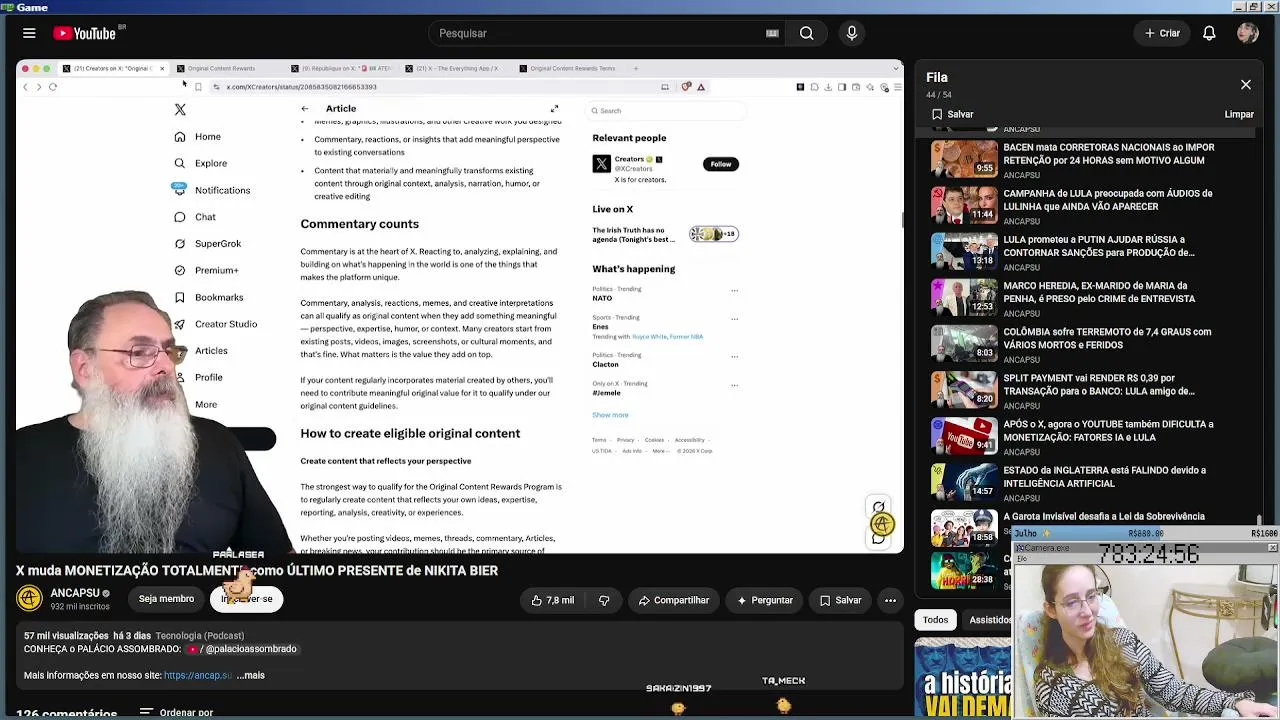This screenshot has height=720, width=1280.
Task: Open the YouTube guide hamburger menu
Action: tap(29, 33)
